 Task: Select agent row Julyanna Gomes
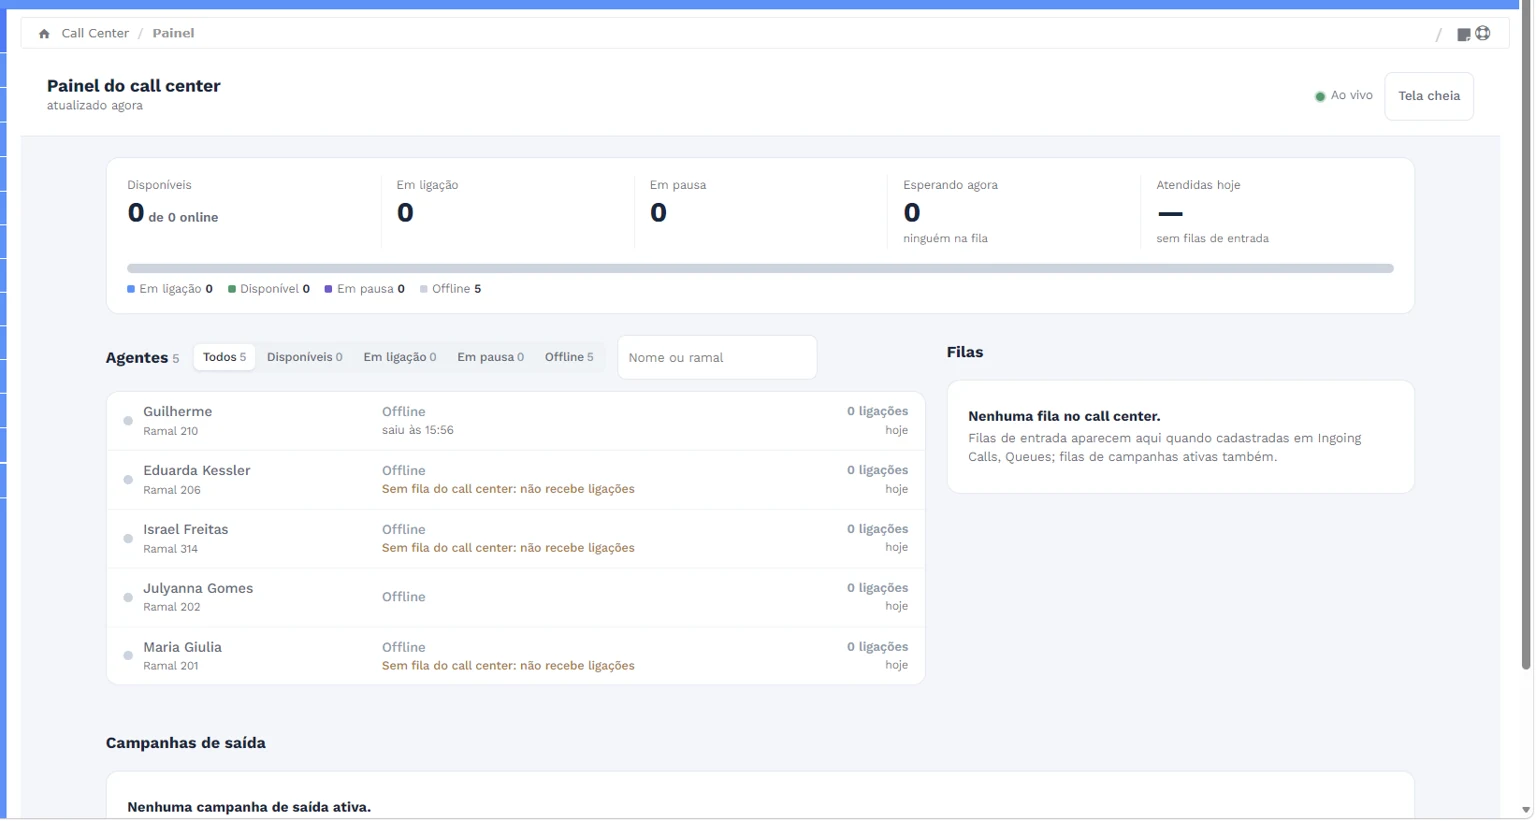click(x=516, y=597)
